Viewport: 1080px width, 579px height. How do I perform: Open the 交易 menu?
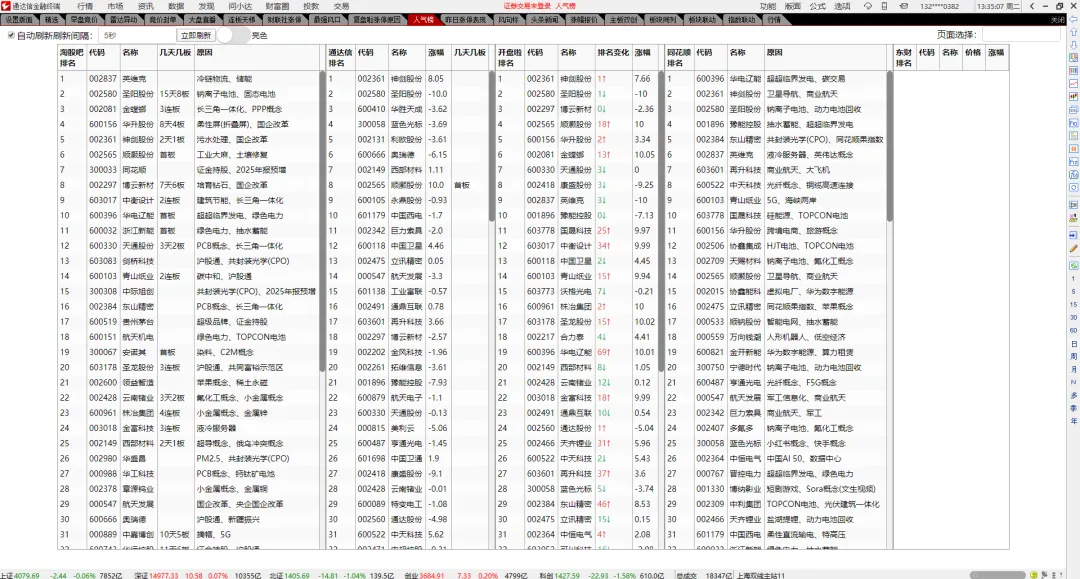[x=342, y=6]
